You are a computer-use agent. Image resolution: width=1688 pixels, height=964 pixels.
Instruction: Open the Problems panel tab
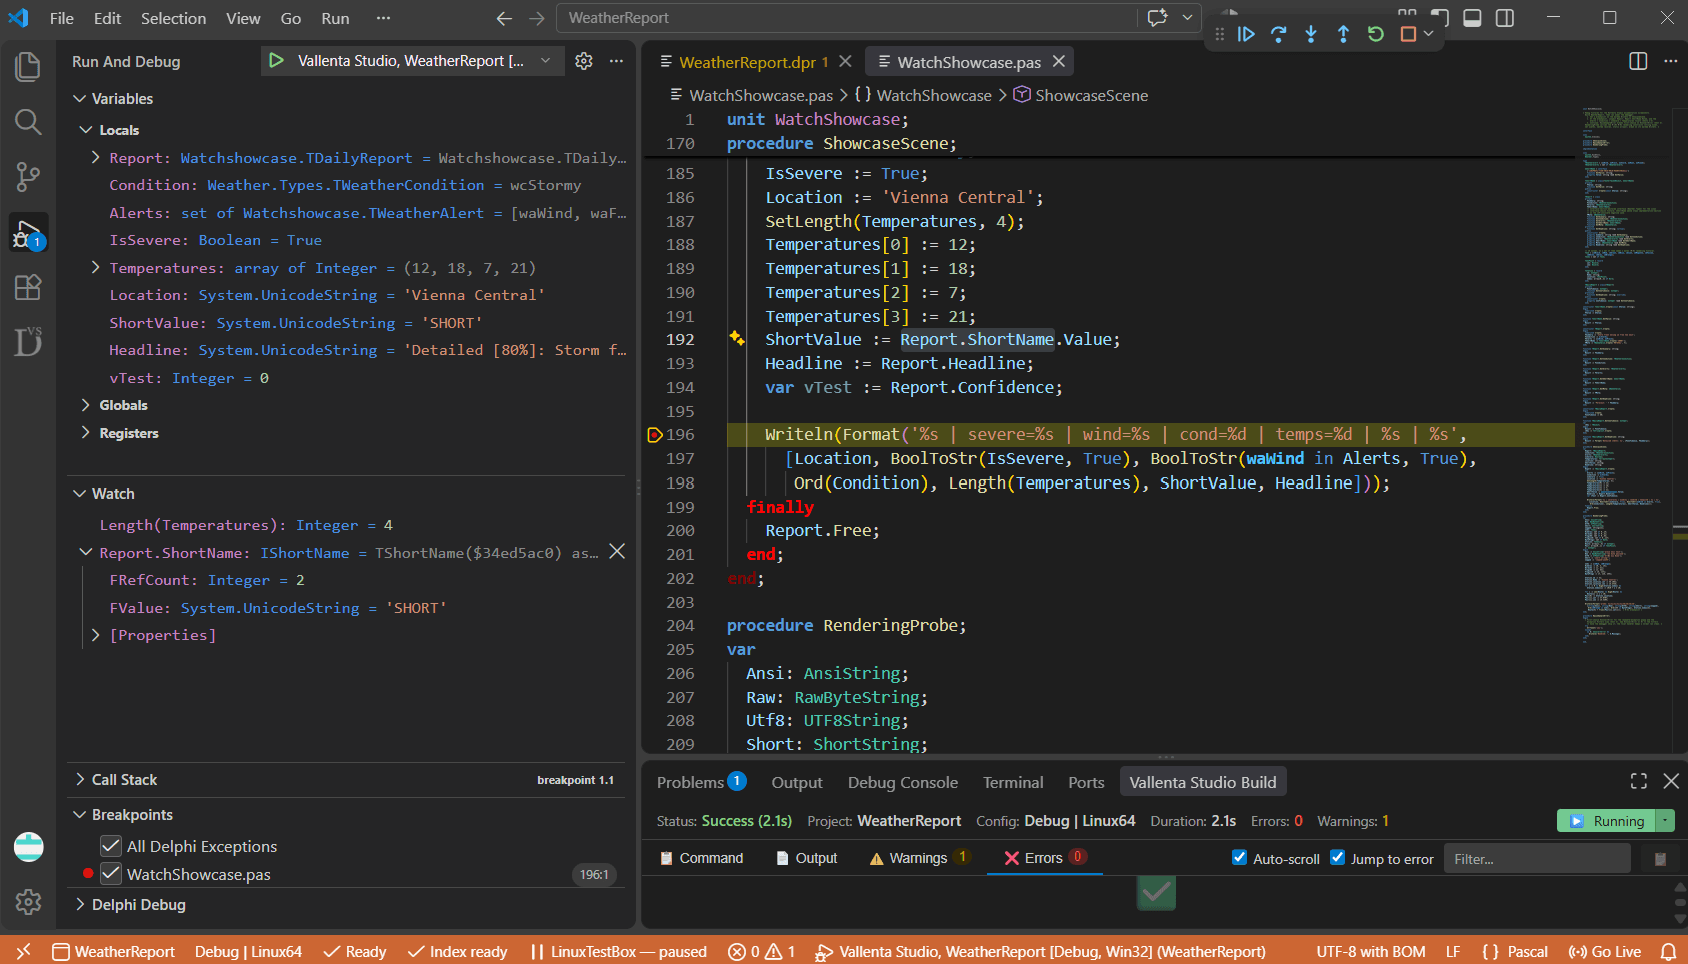701,782
